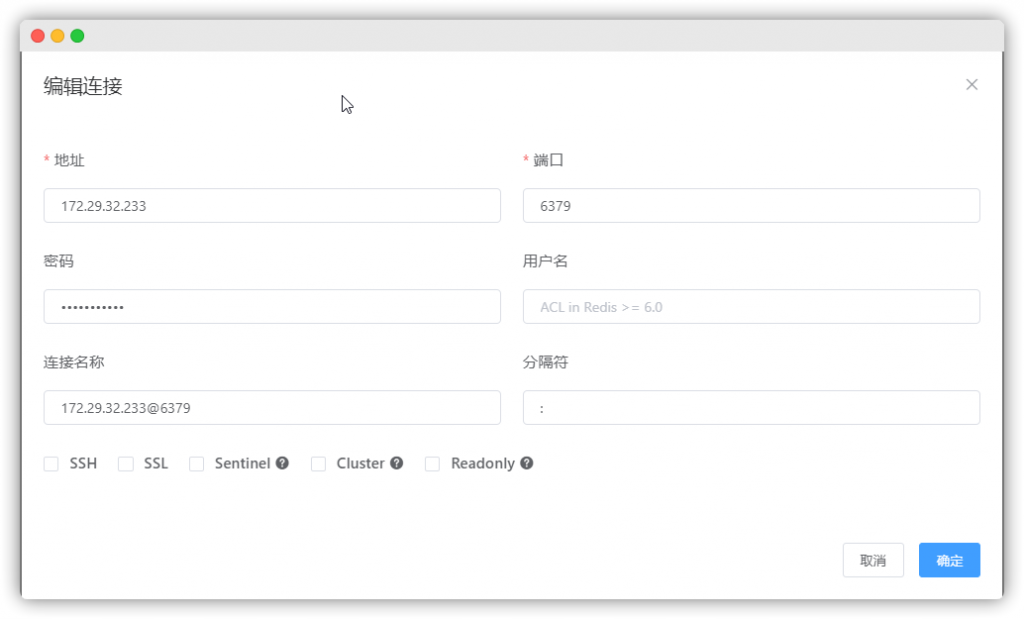Click the Readonly help question mark icon
Viewport: 1024px width, 619px height.
tap(526, 464)
